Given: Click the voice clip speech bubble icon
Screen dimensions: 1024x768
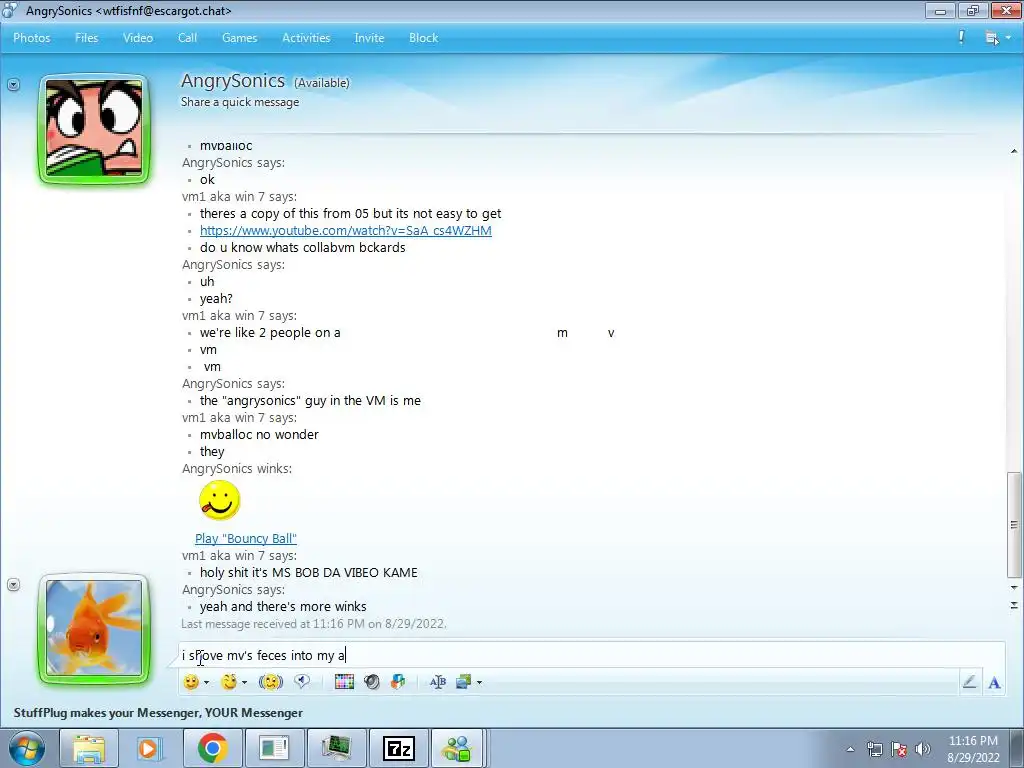Looking at the screenshot, I should tap(302, 682).
